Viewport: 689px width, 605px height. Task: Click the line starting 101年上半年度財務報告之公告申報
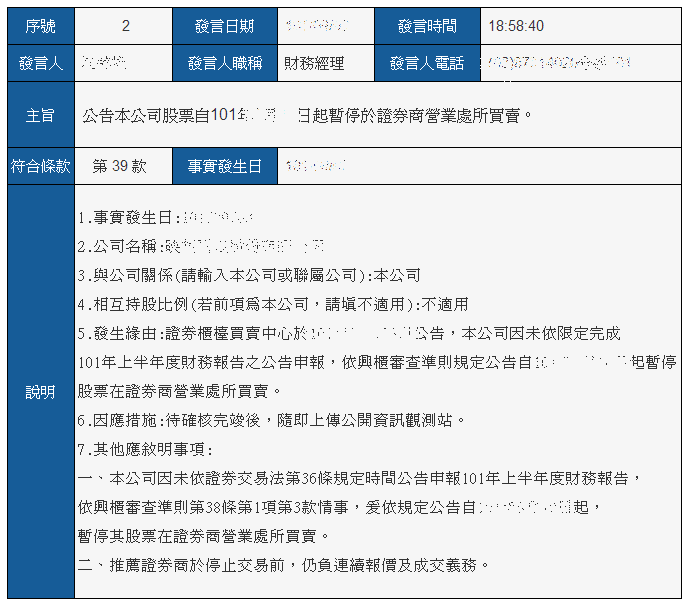click(377, 362)
